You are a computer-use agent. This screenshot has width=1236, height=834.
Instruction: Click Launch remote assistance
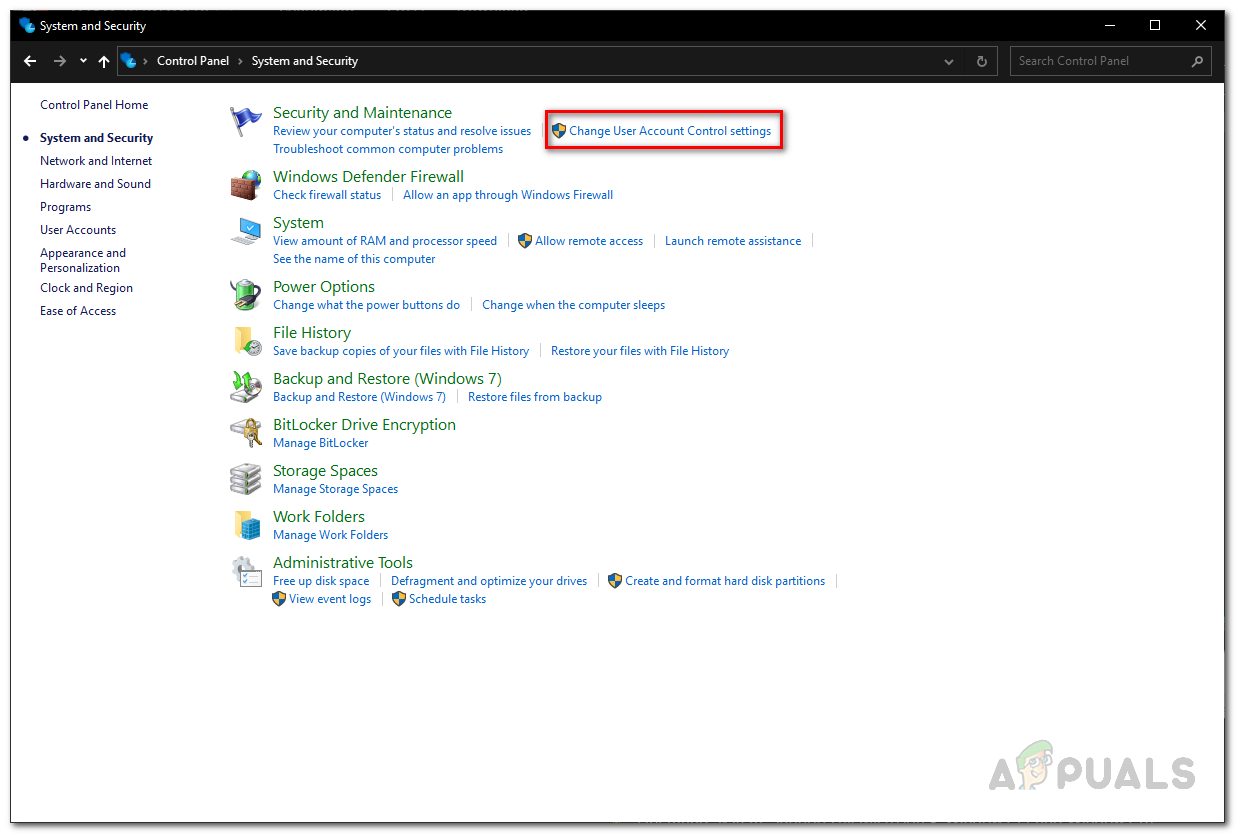pos(733,241)
